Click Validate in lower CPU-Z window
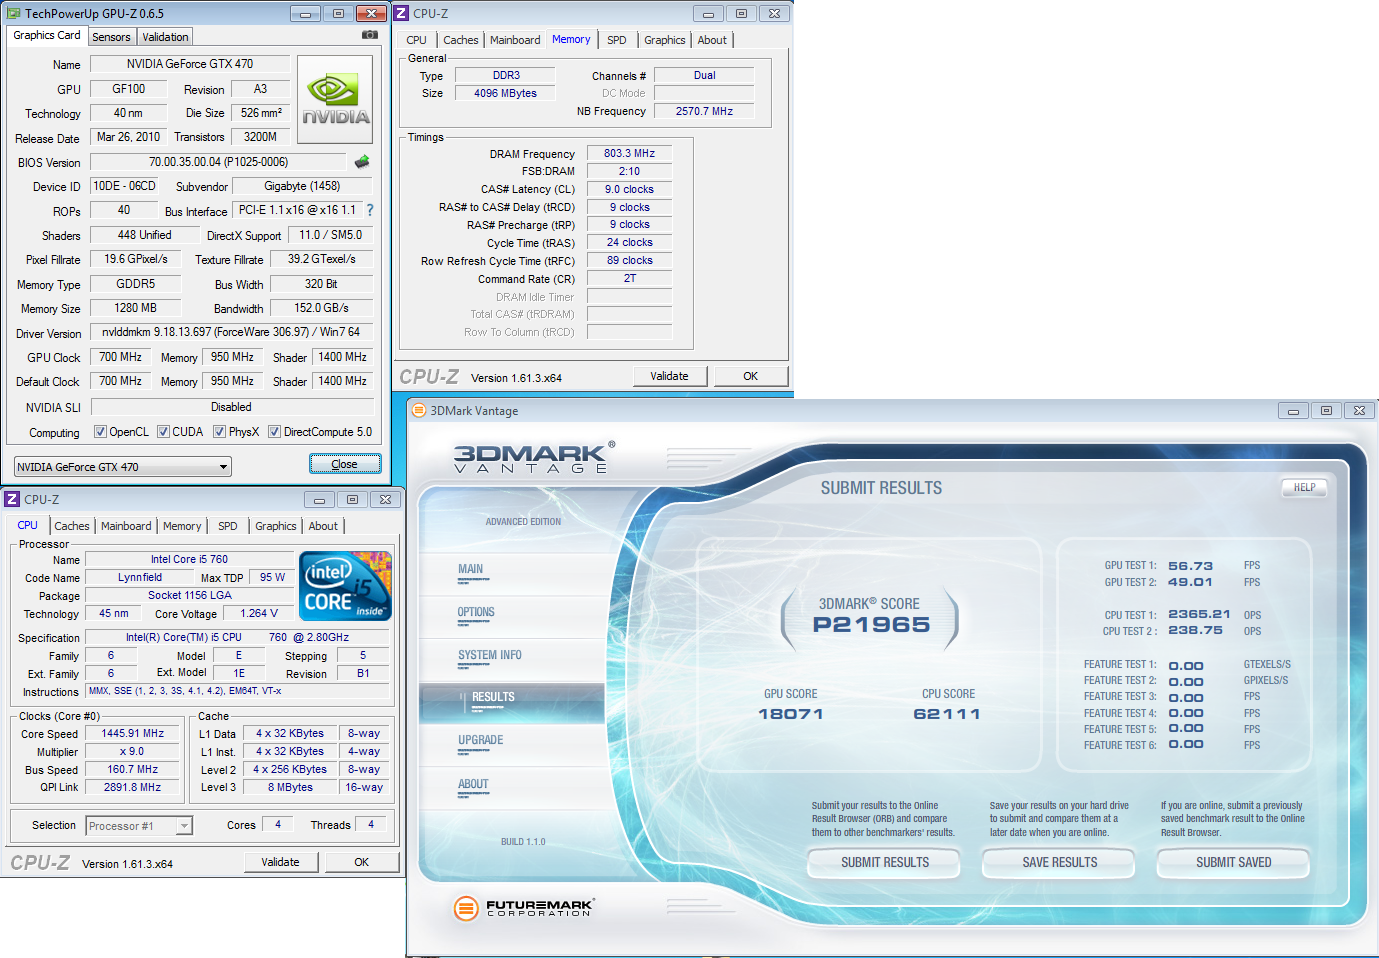Viewport: 1379px width, 958px height. coord(281,862)
